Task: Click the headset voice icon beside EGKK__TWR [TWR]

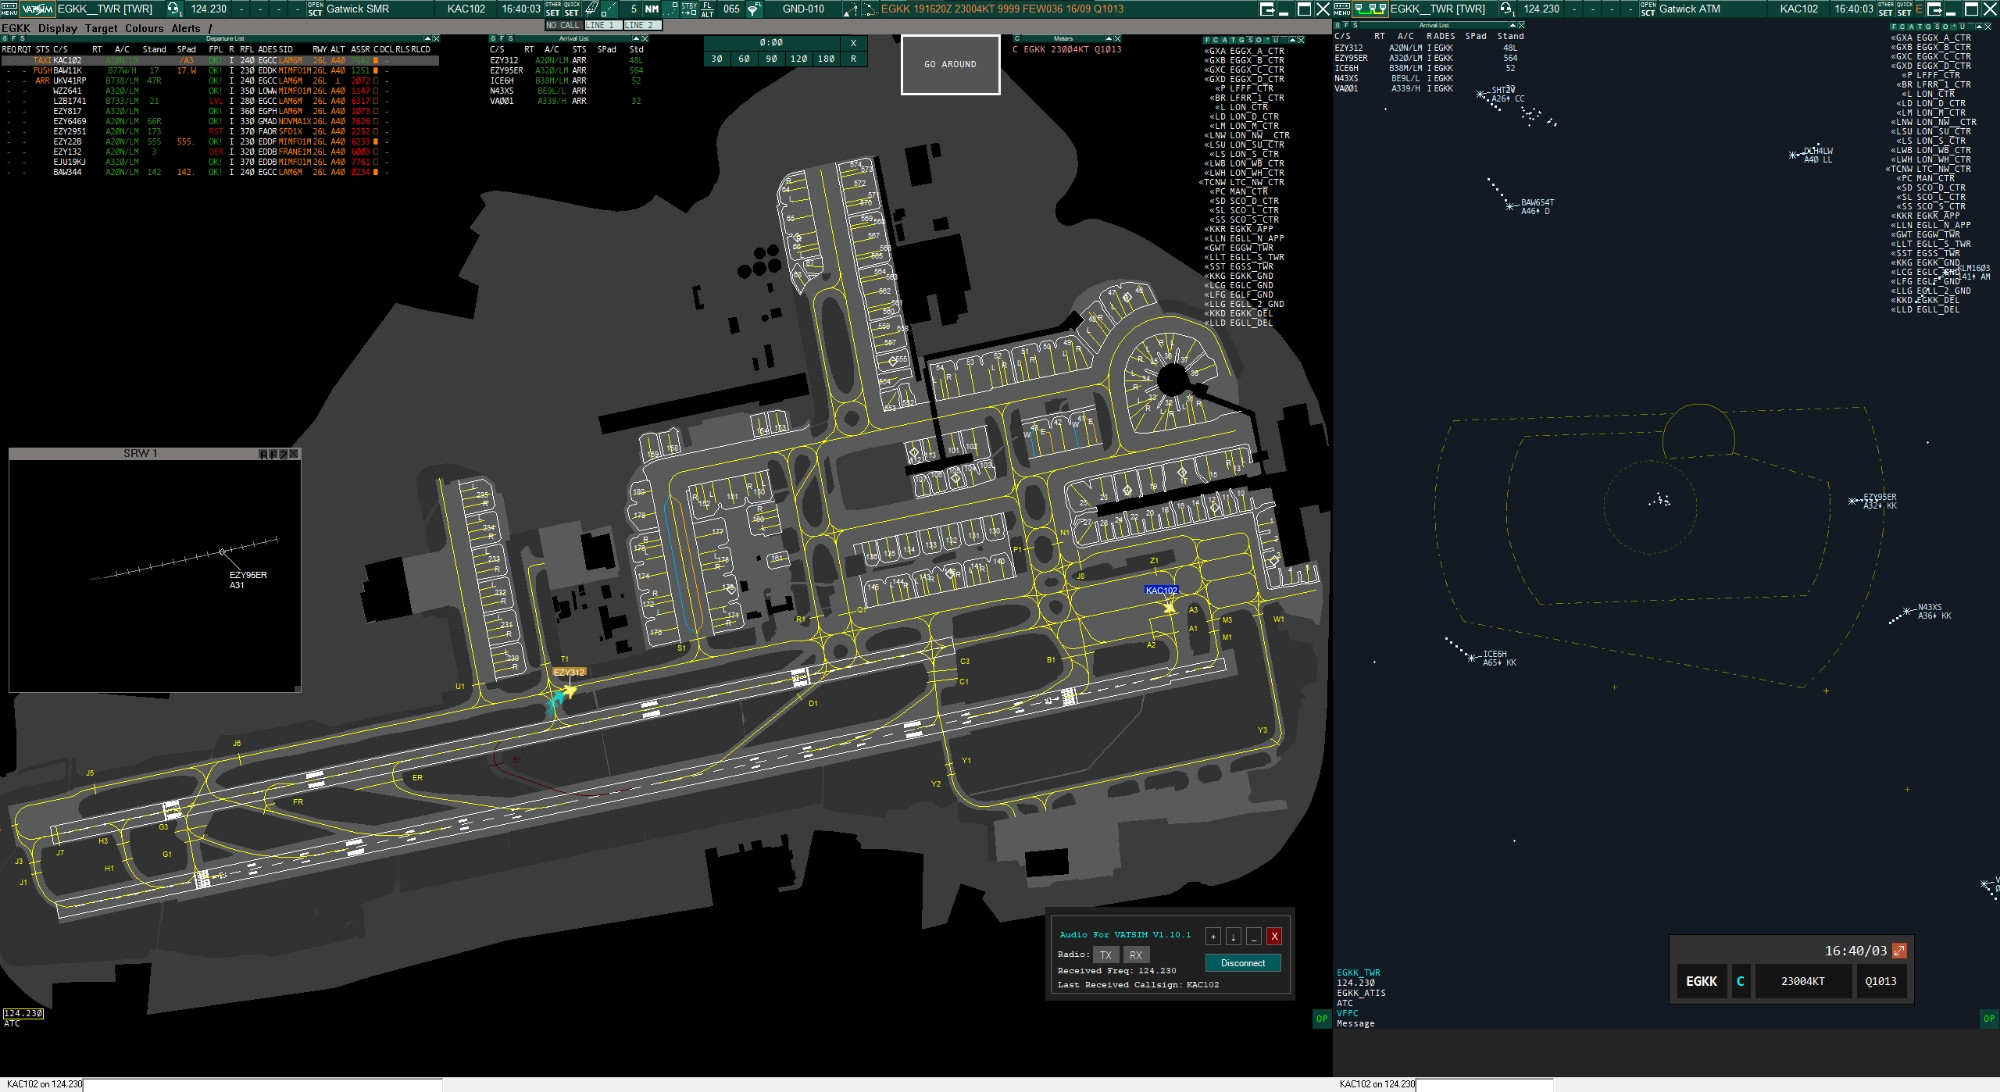Action: pyautogui.click(x=173, y=8)
